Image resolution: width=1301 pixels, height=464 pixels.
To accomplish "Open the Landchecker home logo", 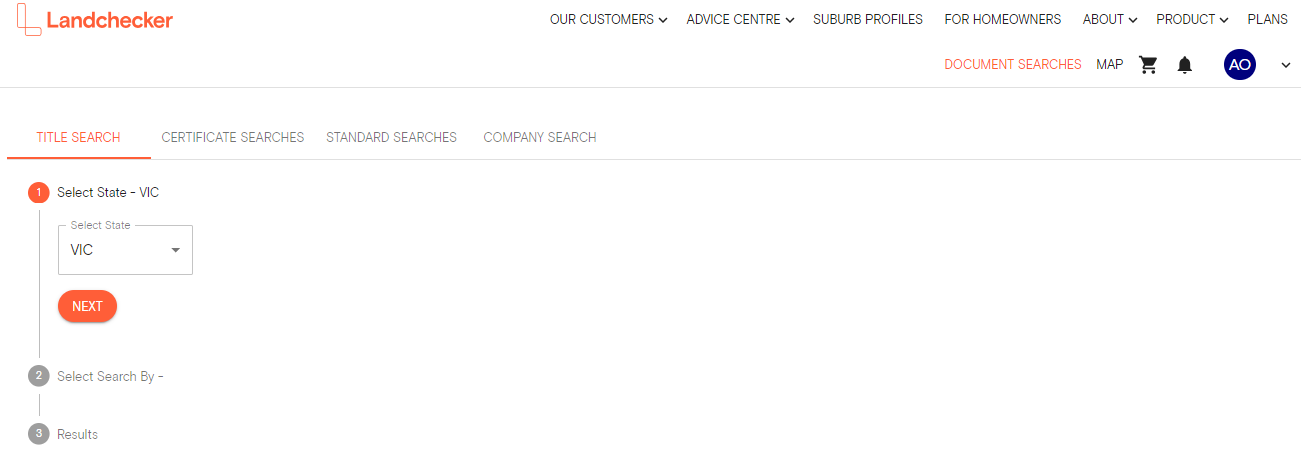I will [95, 20].
